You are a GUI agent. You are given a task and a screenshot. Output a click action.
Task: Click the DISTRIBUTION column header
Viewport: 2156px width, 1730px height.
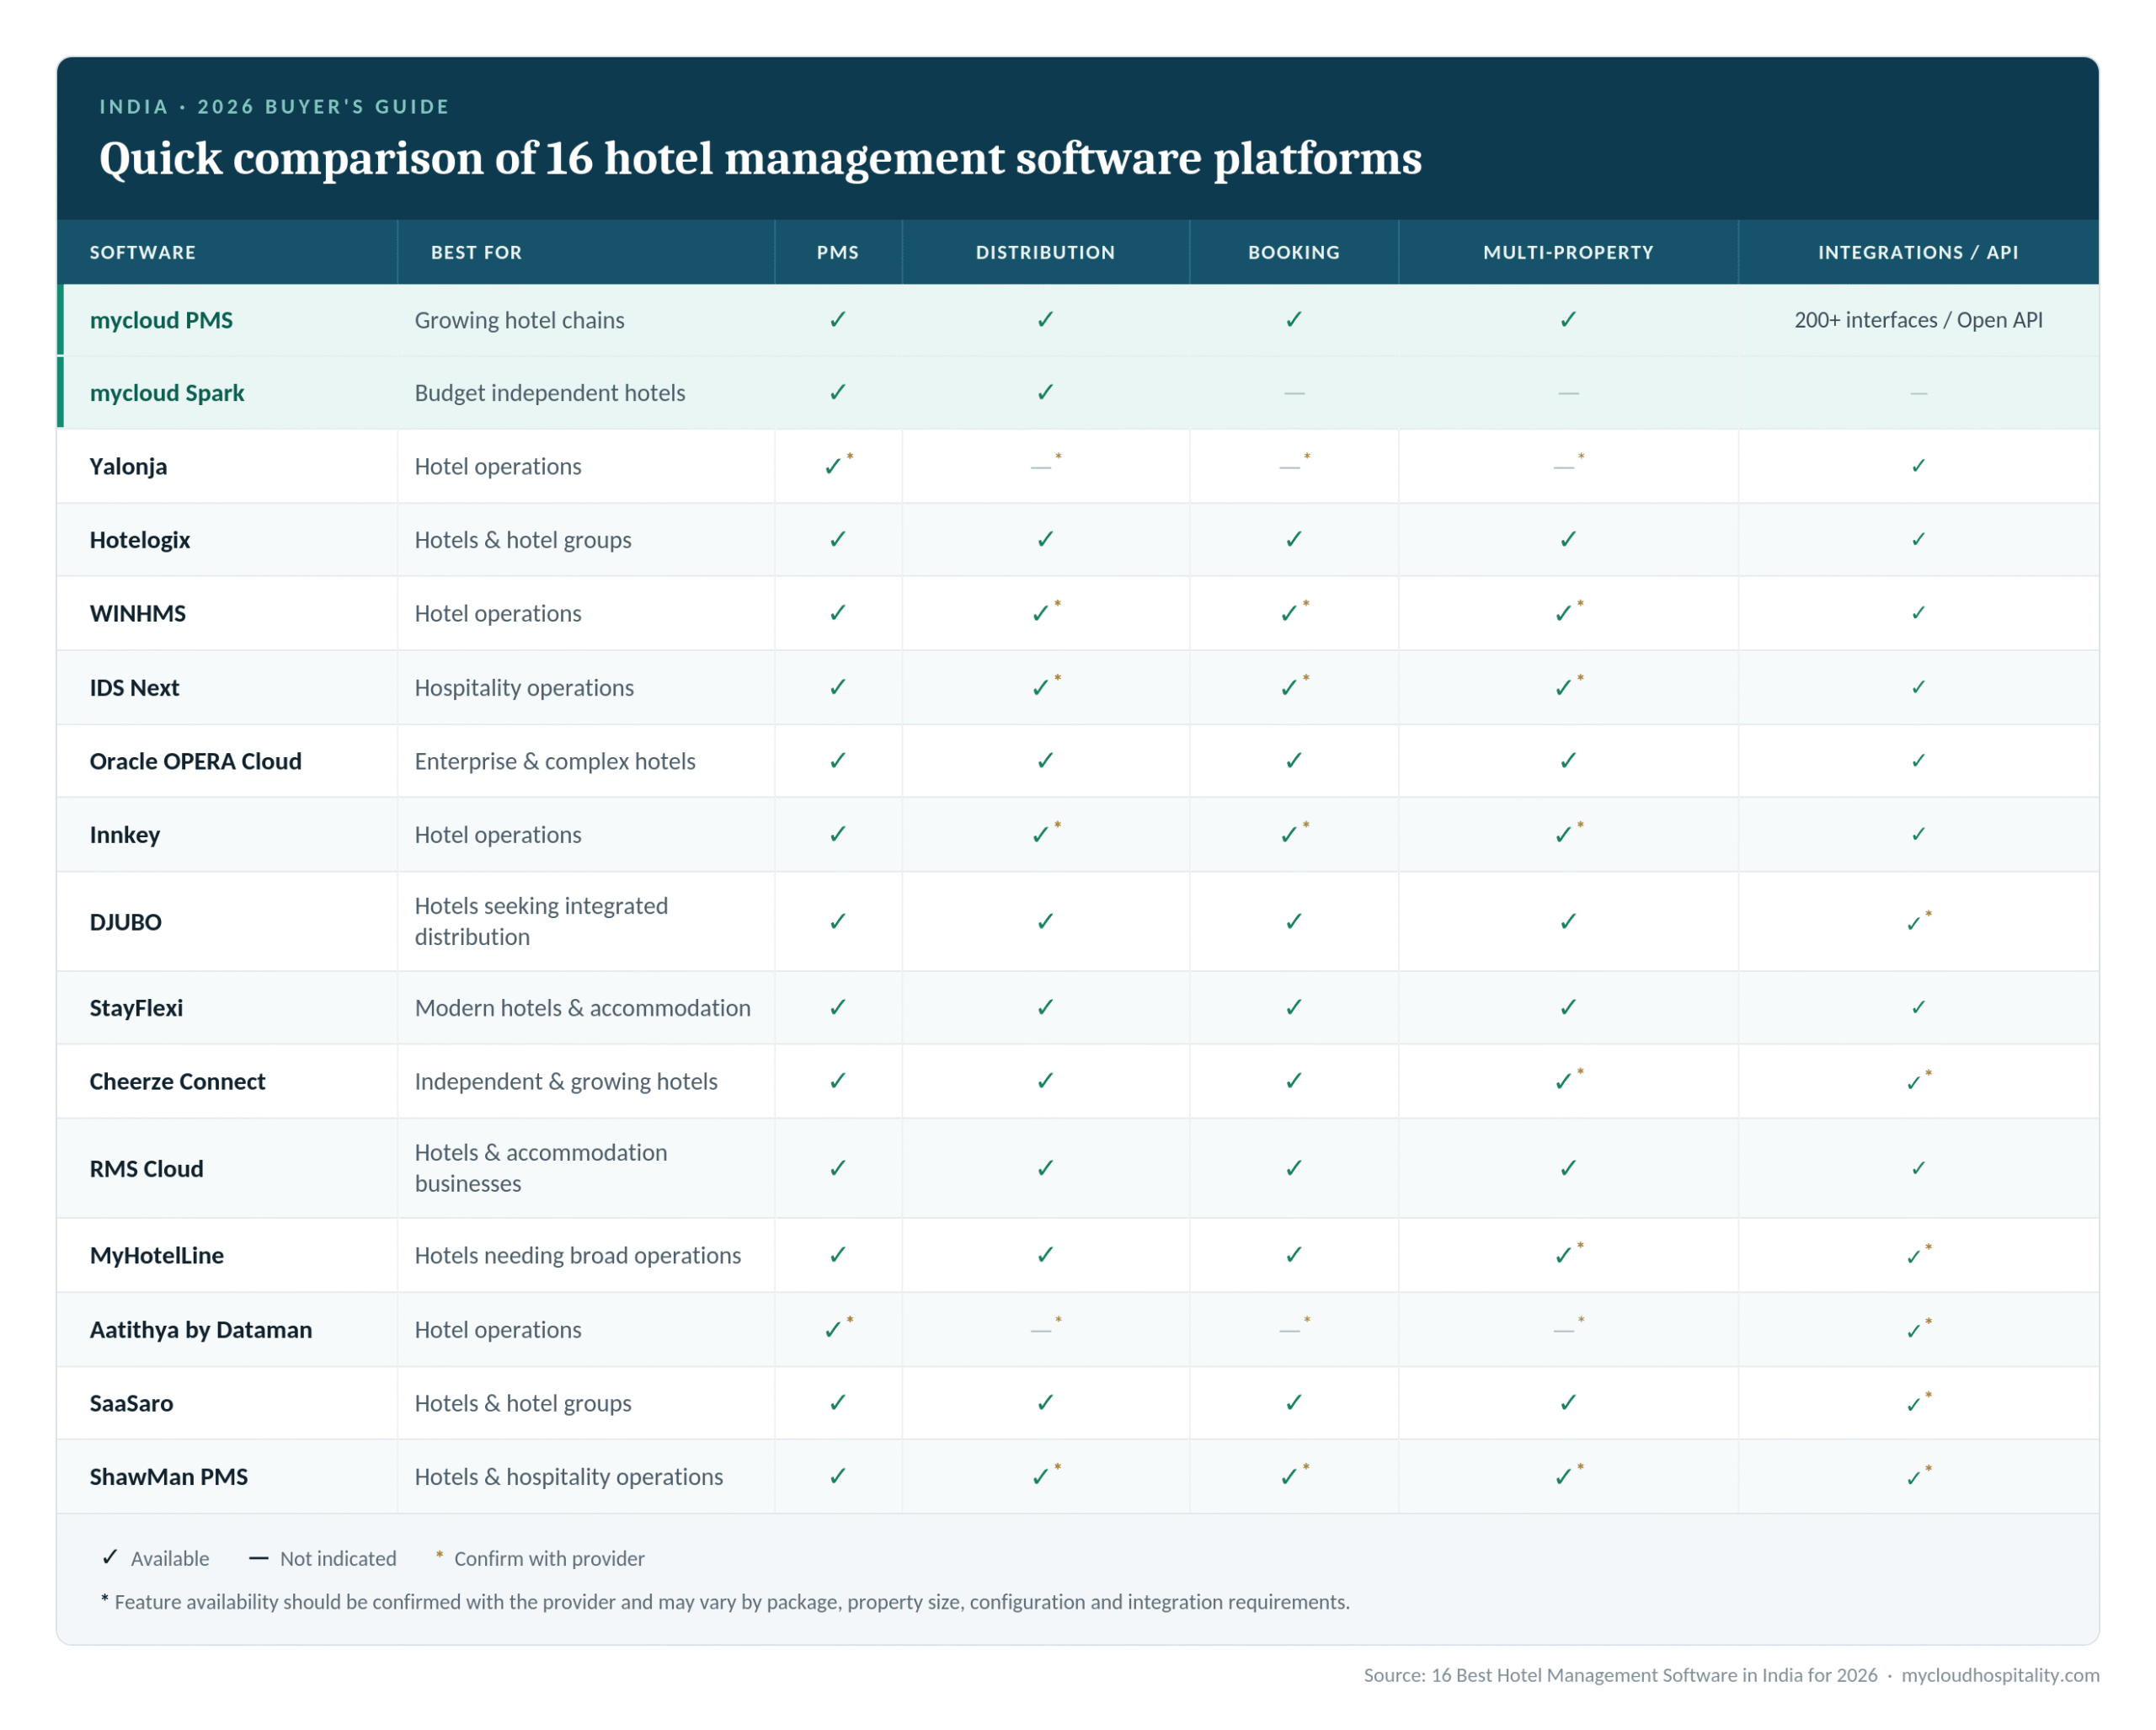coord(1045,252)
